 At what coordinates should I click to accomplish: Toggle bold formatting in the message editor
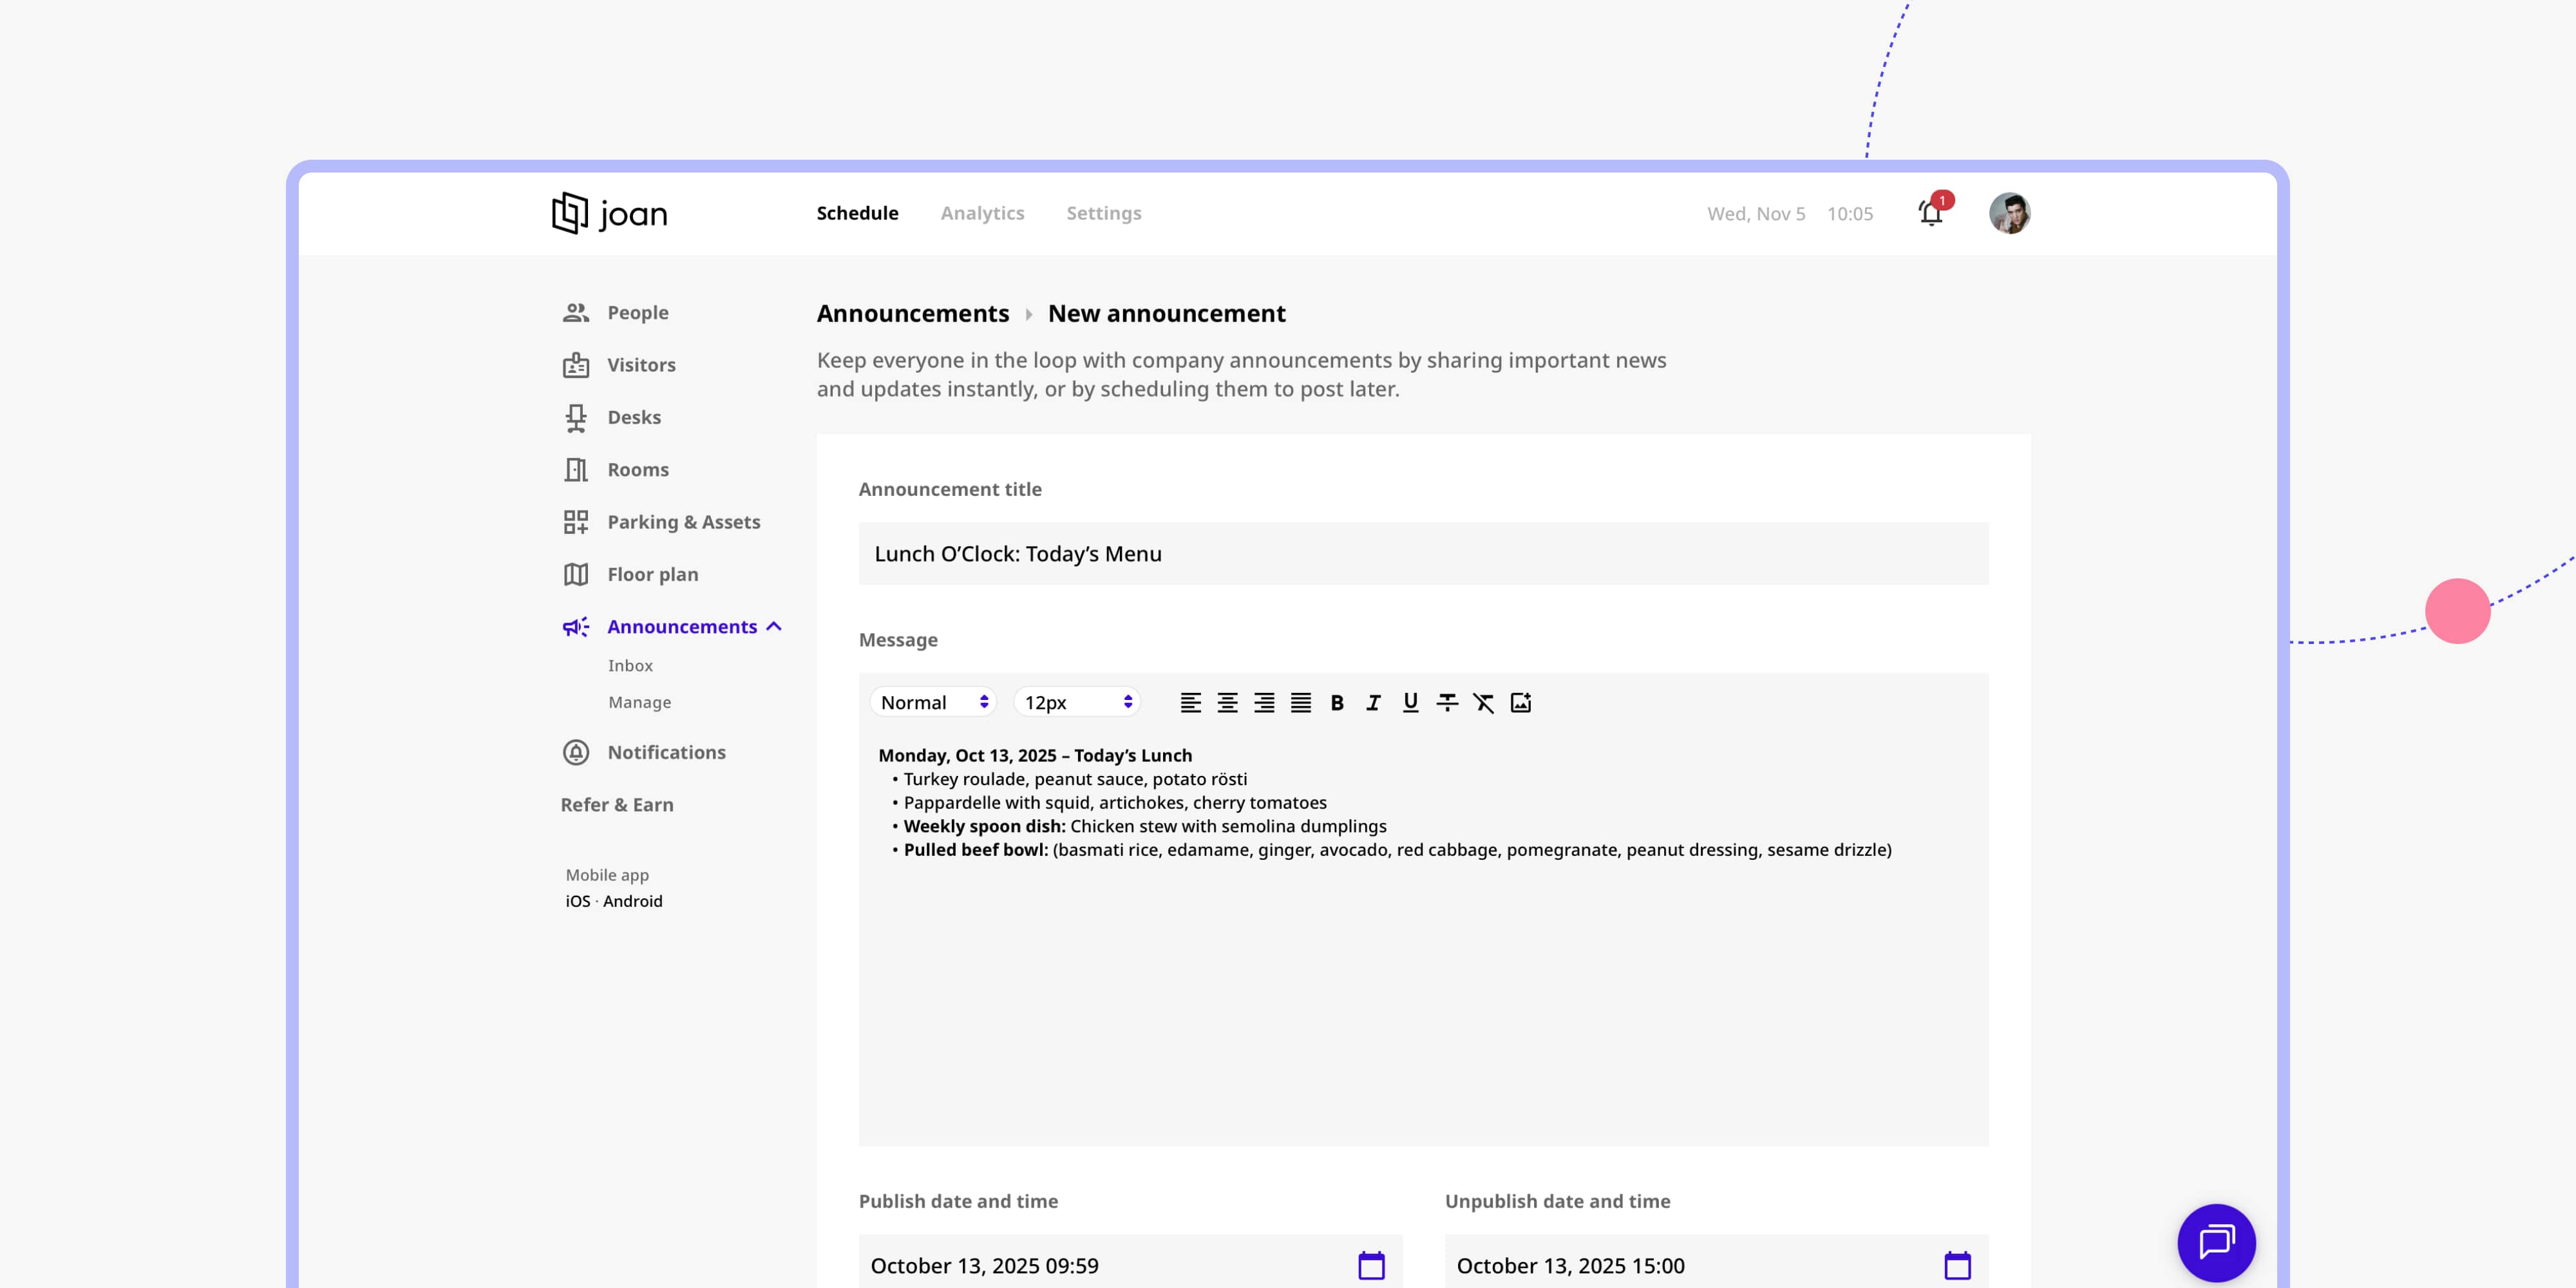pyautogui.click(x=1336, y=702)
